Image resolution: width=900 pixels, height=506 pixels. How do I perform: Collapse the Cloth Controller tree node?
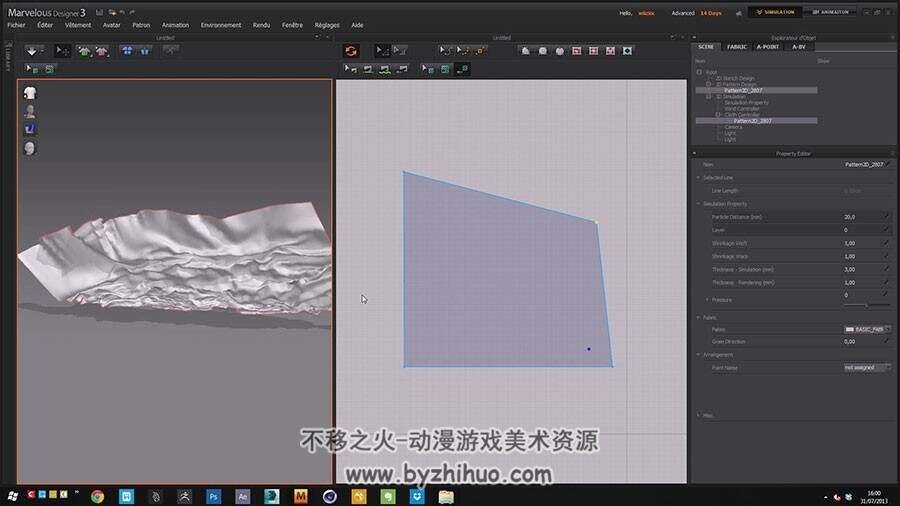(717, 115)
